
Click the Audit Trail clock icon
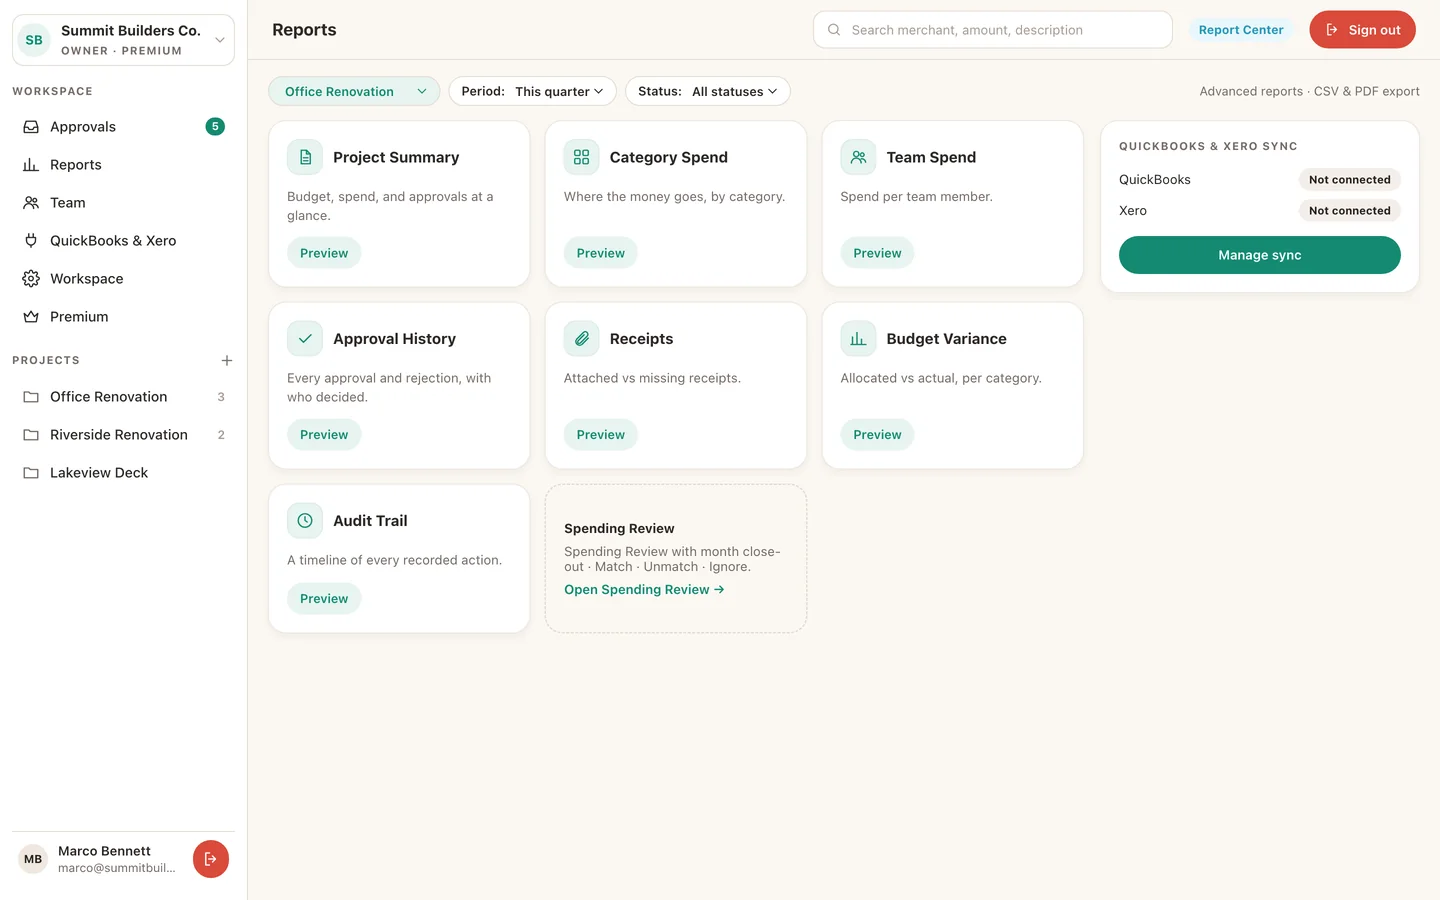(305, 521)
